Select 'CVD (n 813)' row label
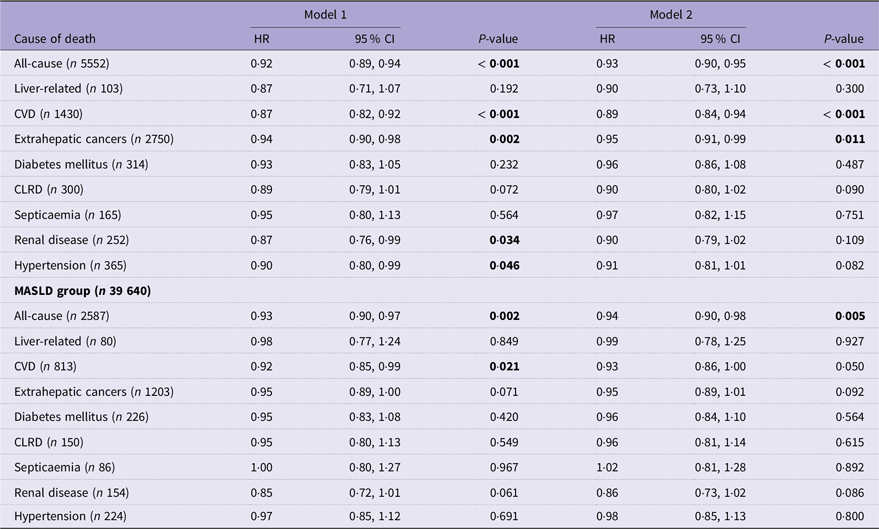Screen dimensions: 879x529 45,366
